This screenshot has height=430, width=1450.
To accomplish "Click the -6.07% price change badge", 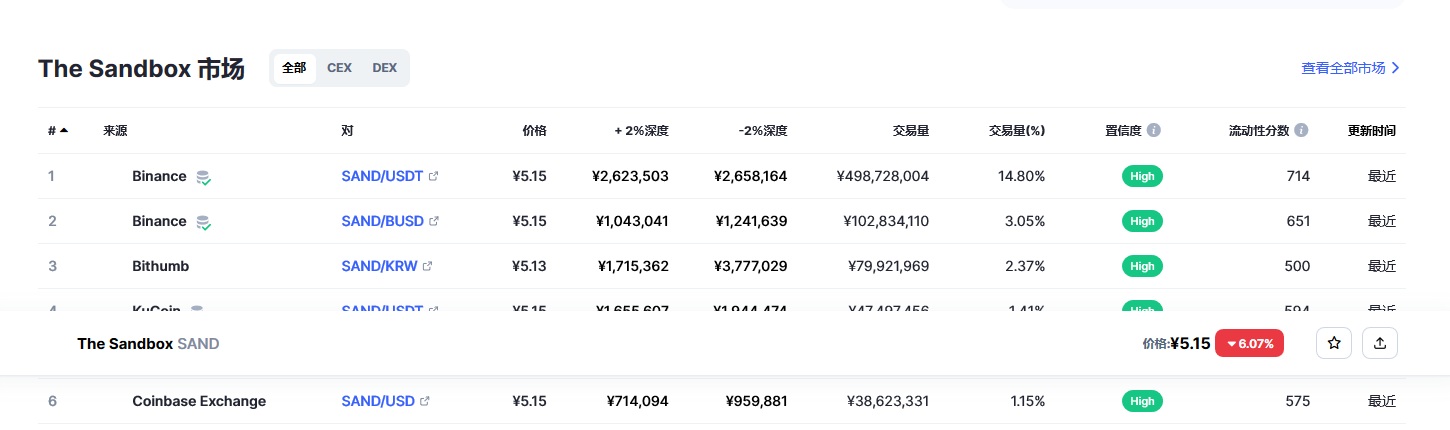I will (x=1249, y=343).
